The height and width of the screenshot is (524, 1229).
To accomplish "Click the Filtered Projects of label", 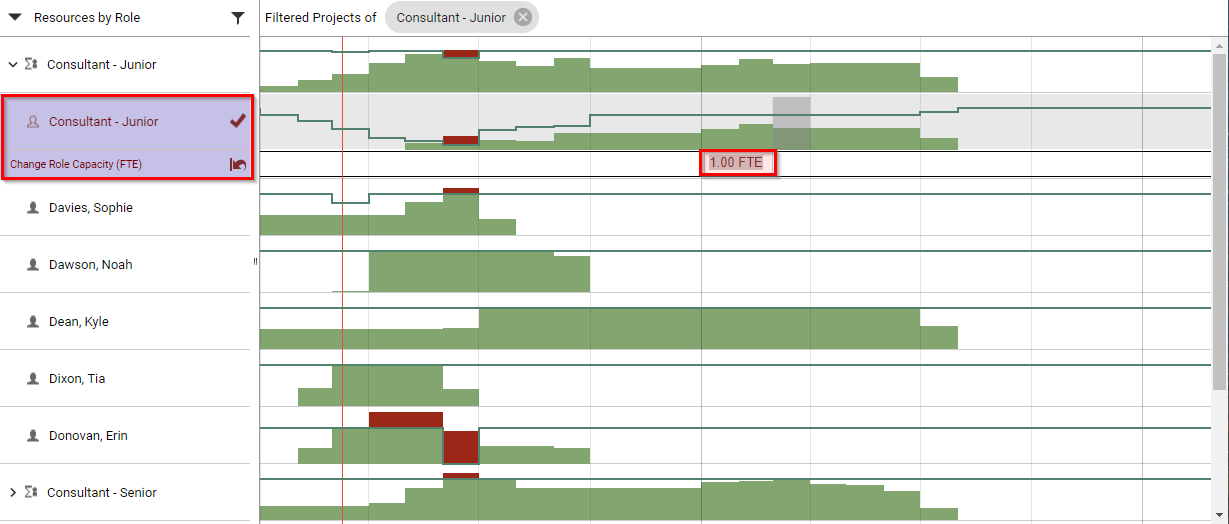I will click(321, 18).
